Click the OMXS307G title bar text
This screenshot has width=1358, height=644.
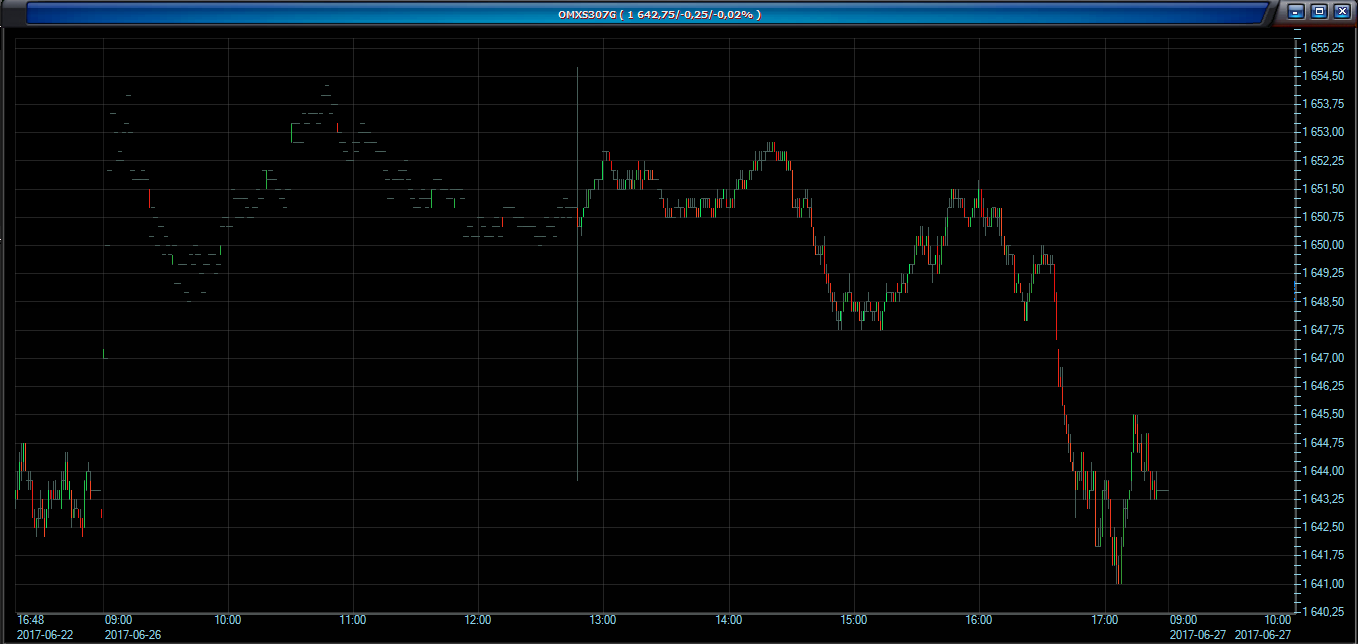pyautogui.click(x=660, y=14)
